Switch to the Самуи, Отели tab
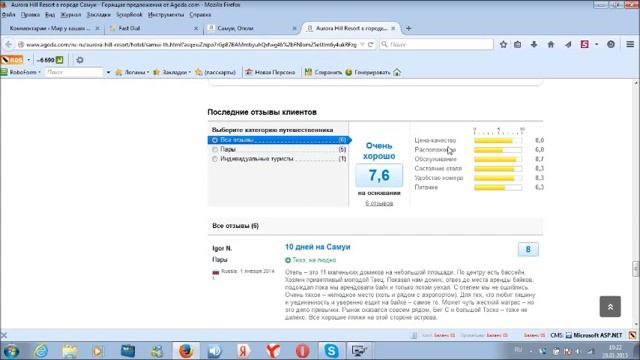The image size is (640, 360). (x=250, y=29)
